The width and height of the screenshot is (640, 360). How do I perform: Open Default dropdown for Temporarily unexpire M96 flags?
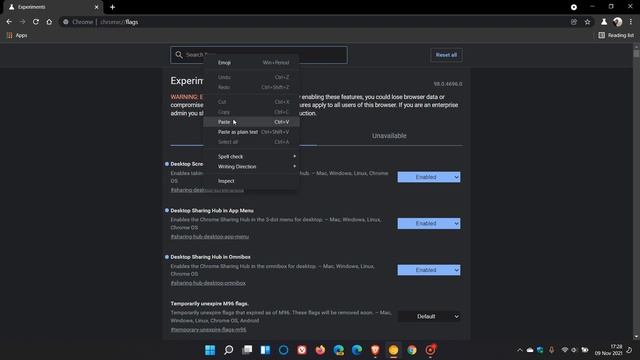tap(429, 317)
